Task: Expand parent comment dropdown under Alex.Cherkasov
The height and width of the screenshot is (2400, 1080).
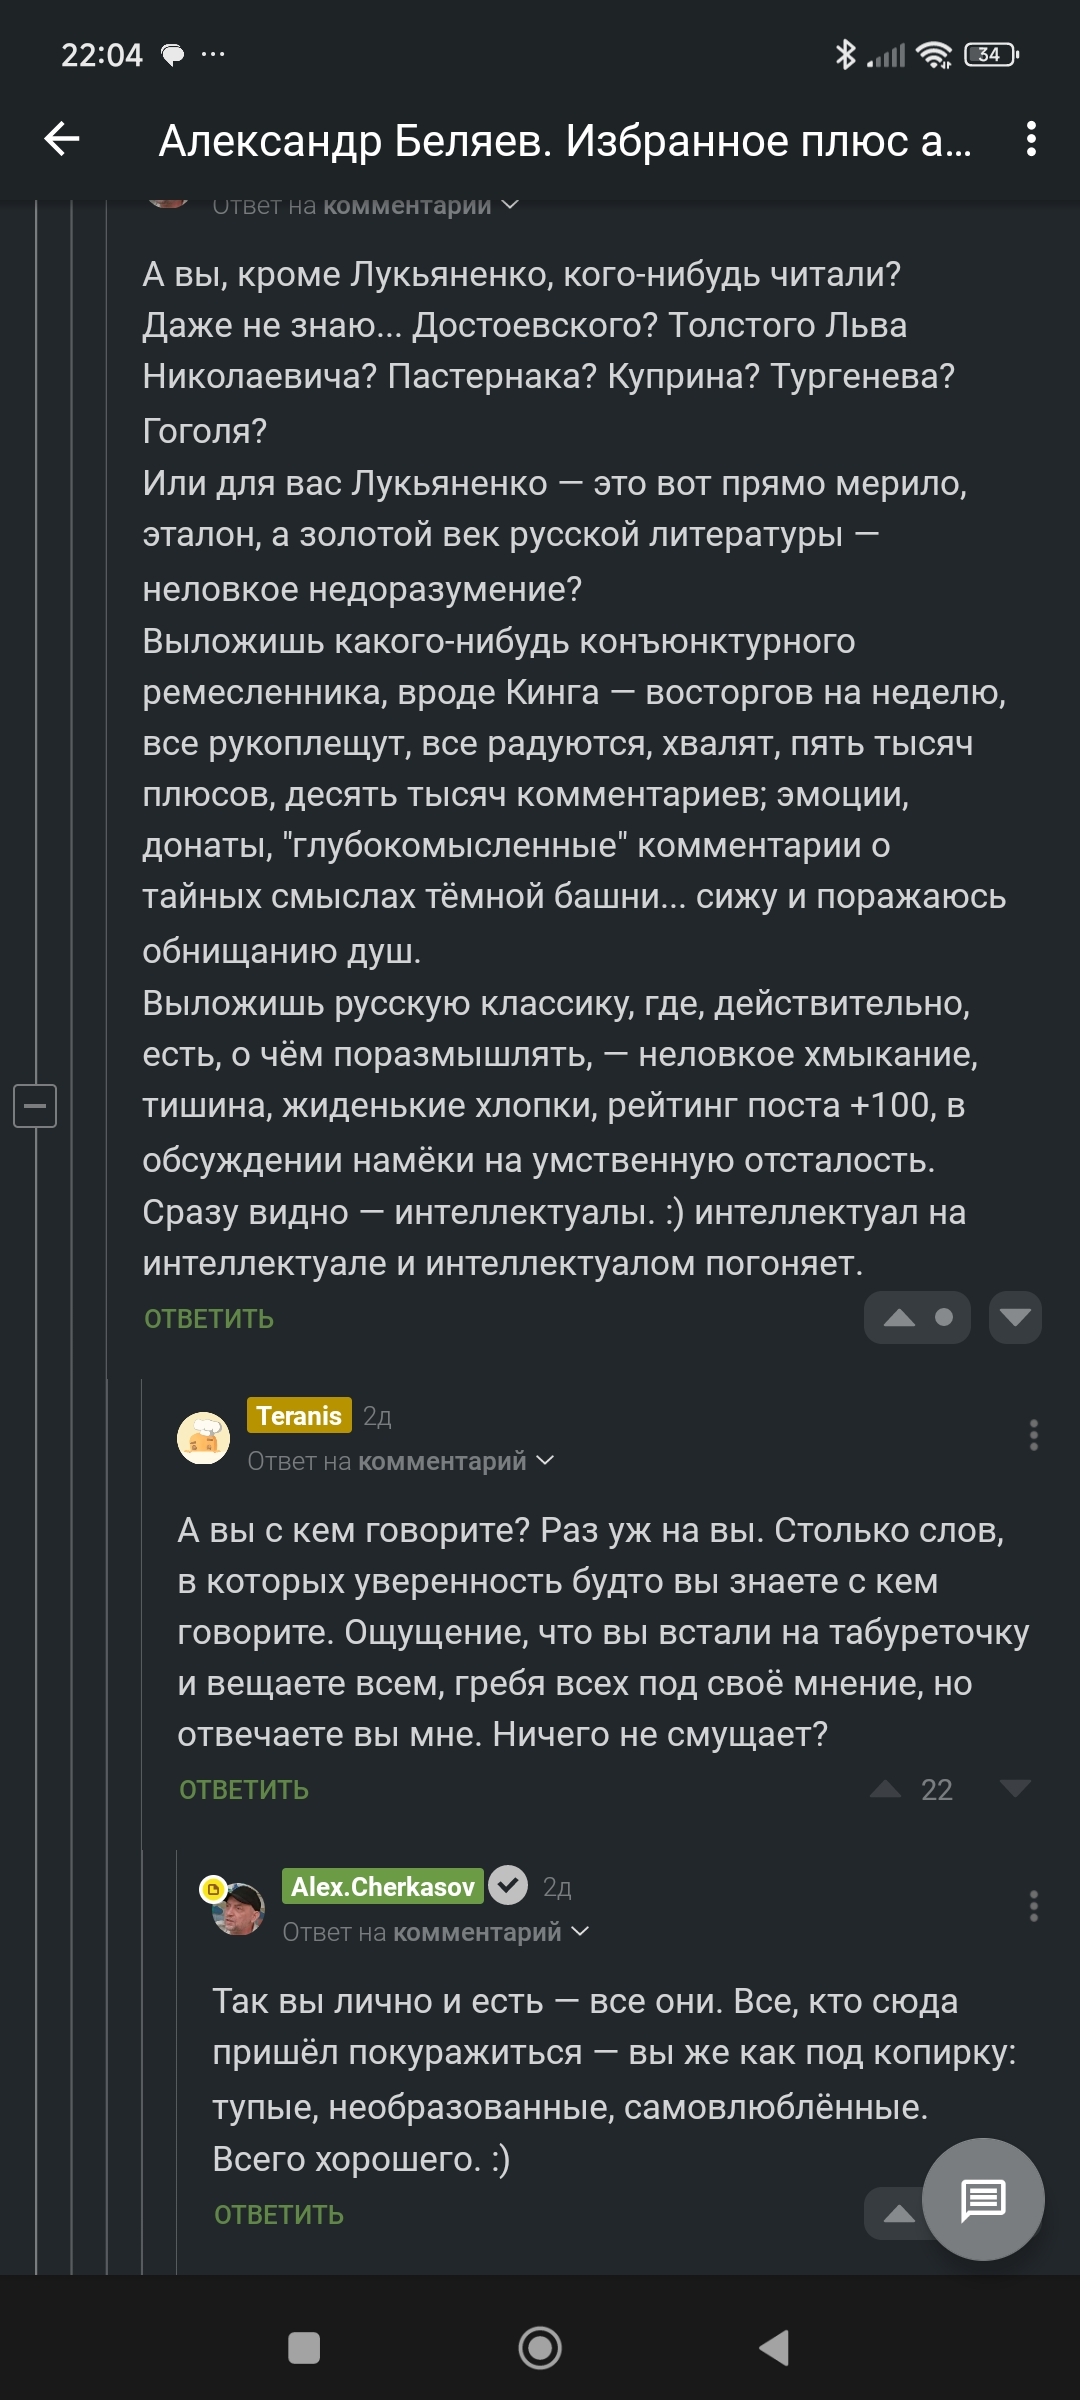Action: (580, 1932)
